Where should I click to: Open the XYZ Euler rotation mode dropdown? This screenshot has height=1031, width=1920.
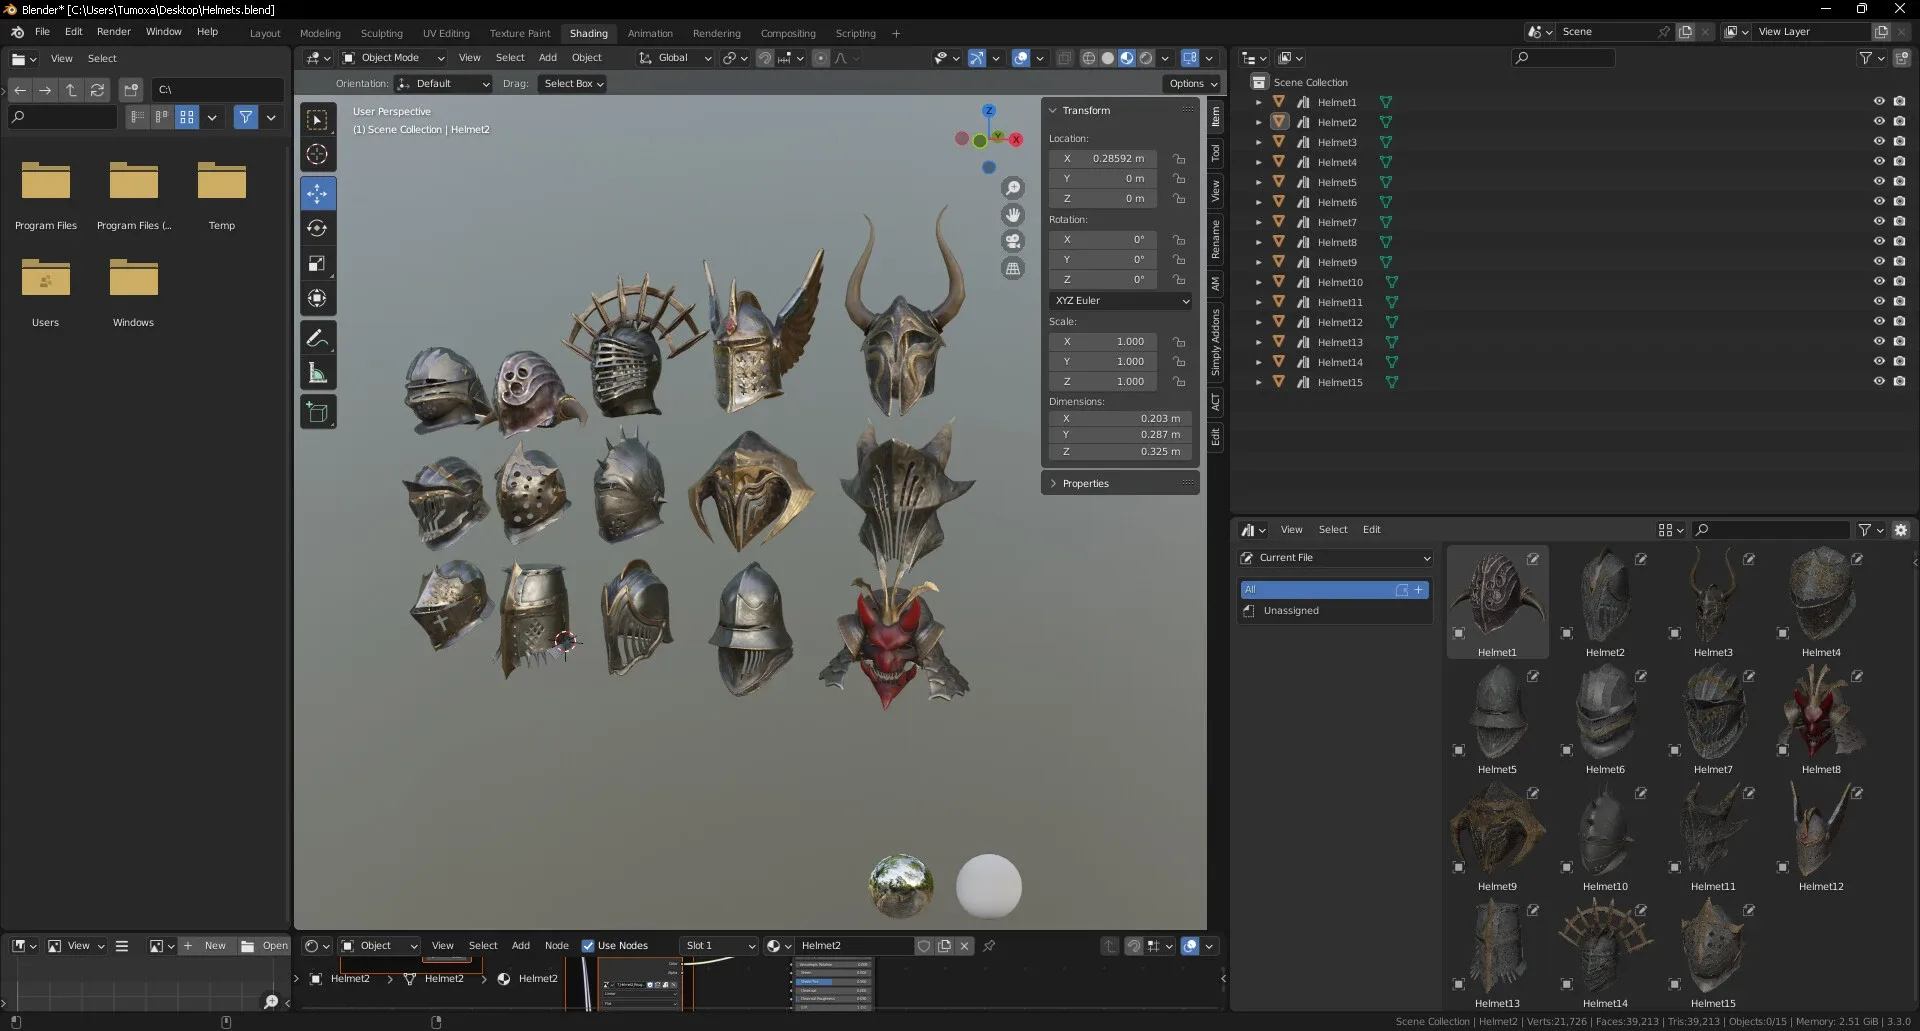(1120, 301)
